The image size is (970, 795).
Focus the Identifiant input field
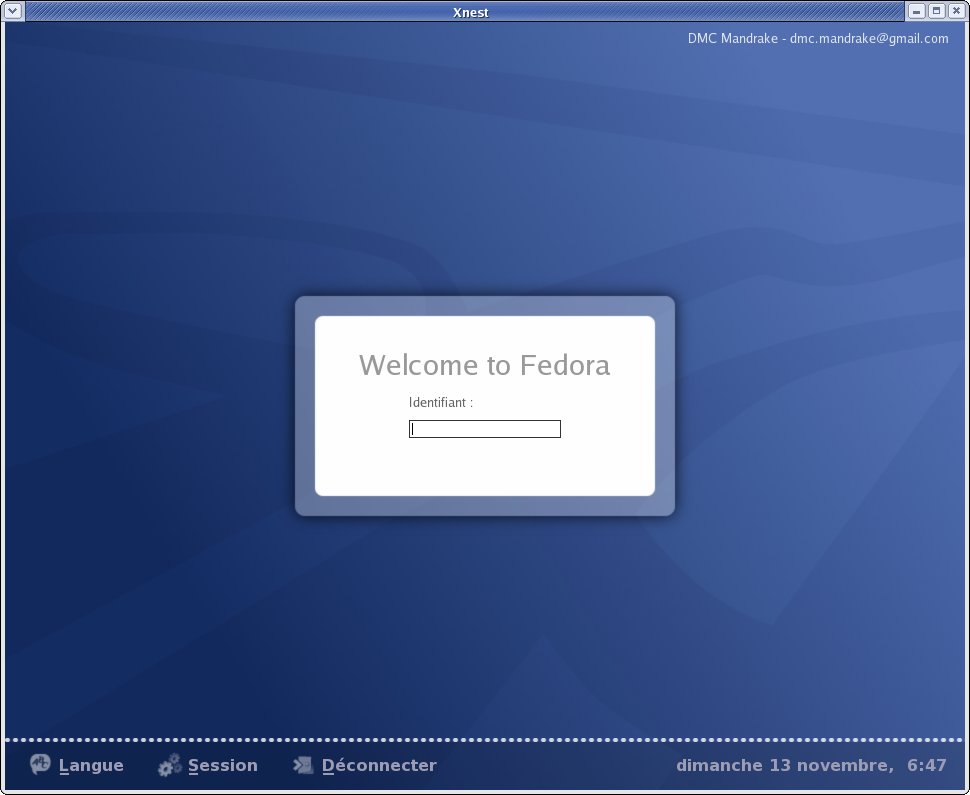pyautogui.click(x=485, y=429)
